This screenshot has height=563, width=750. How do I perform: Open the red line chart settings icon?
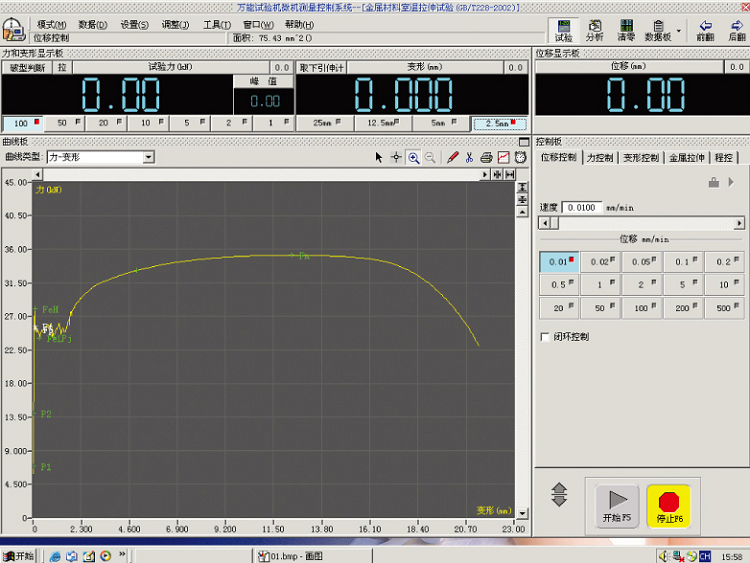tap(504, 157)
